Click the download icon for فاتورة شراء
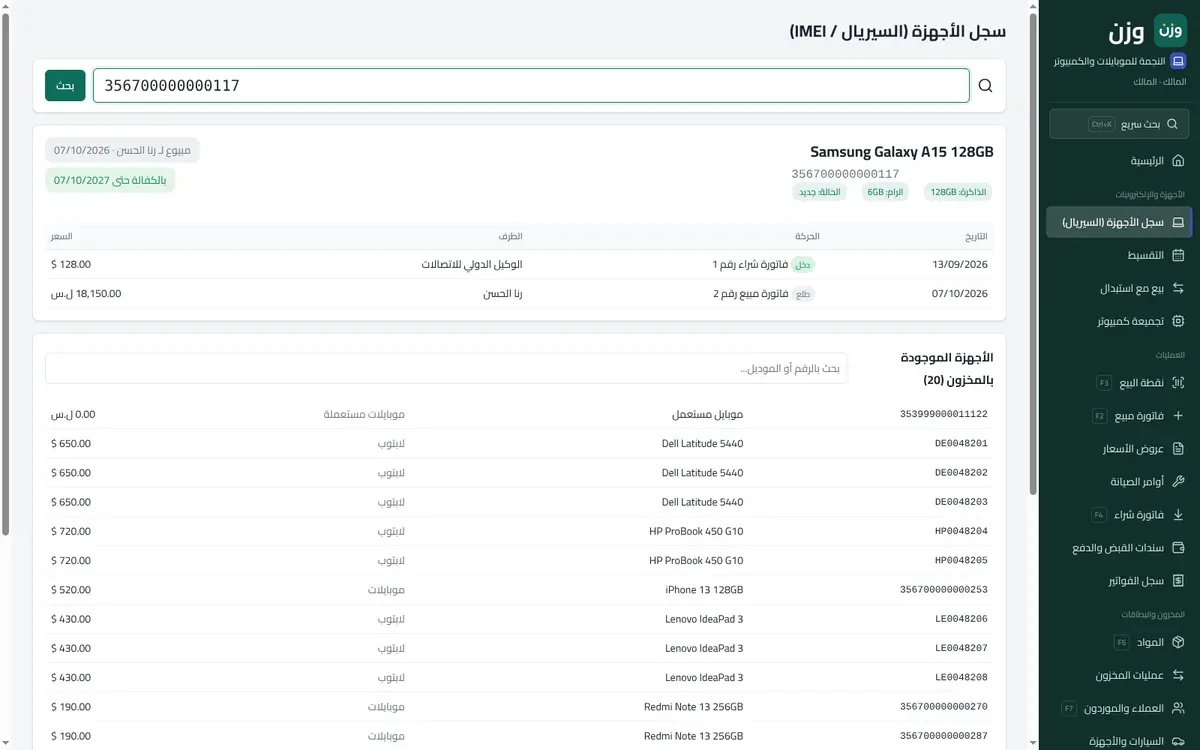 coord(1178,514)
